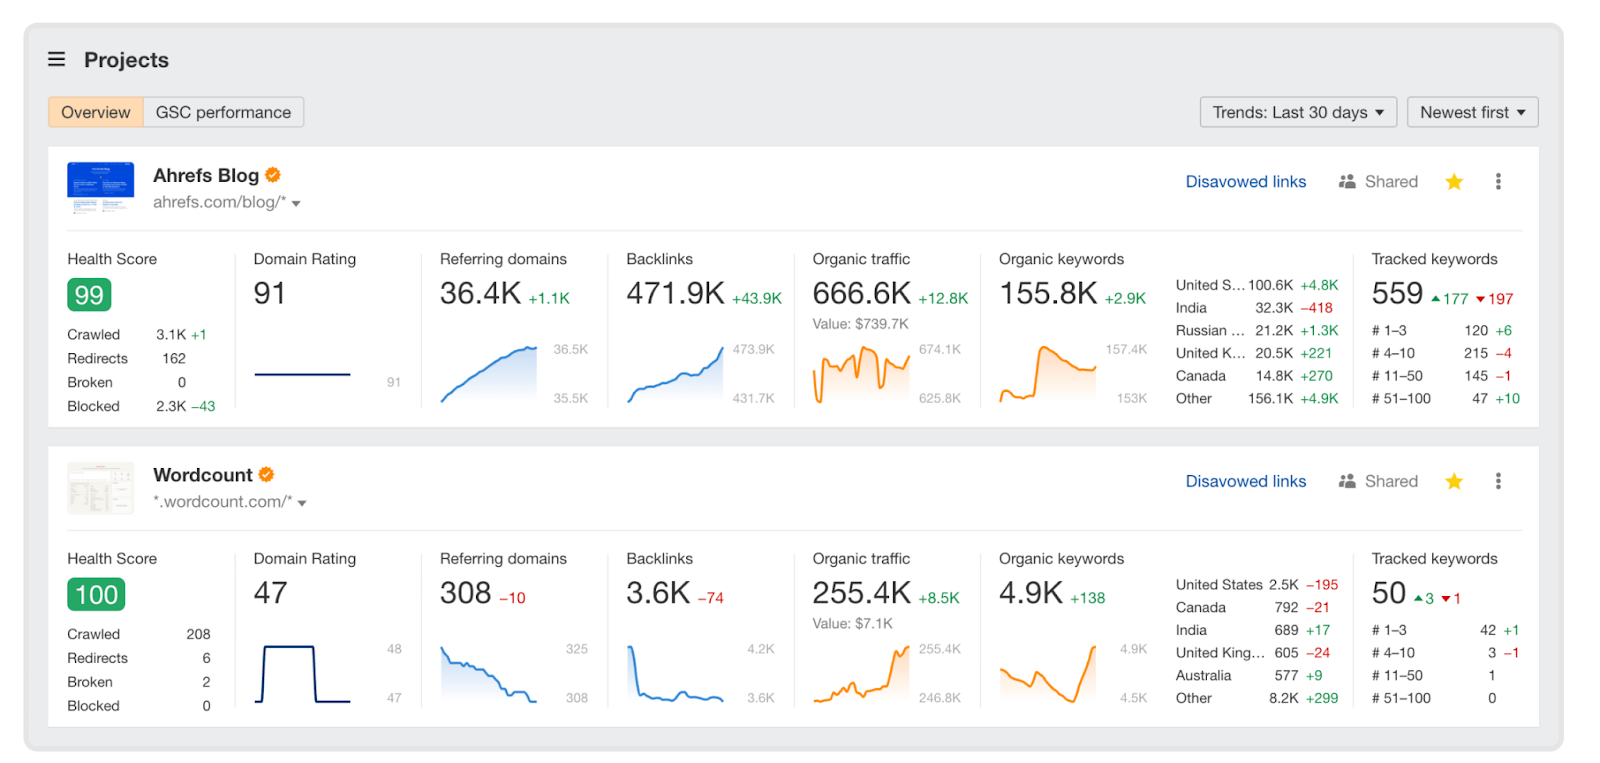The image size is (1600, 763).
Task: Click the Wordcount site thumbnail
Action: click(100, 488)
